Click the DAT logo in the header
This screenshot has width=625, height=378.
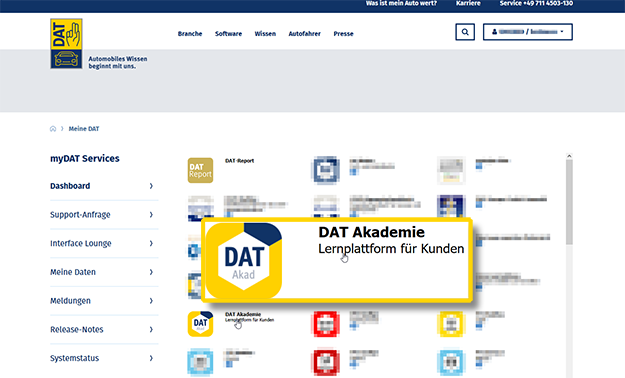point(66,43)
